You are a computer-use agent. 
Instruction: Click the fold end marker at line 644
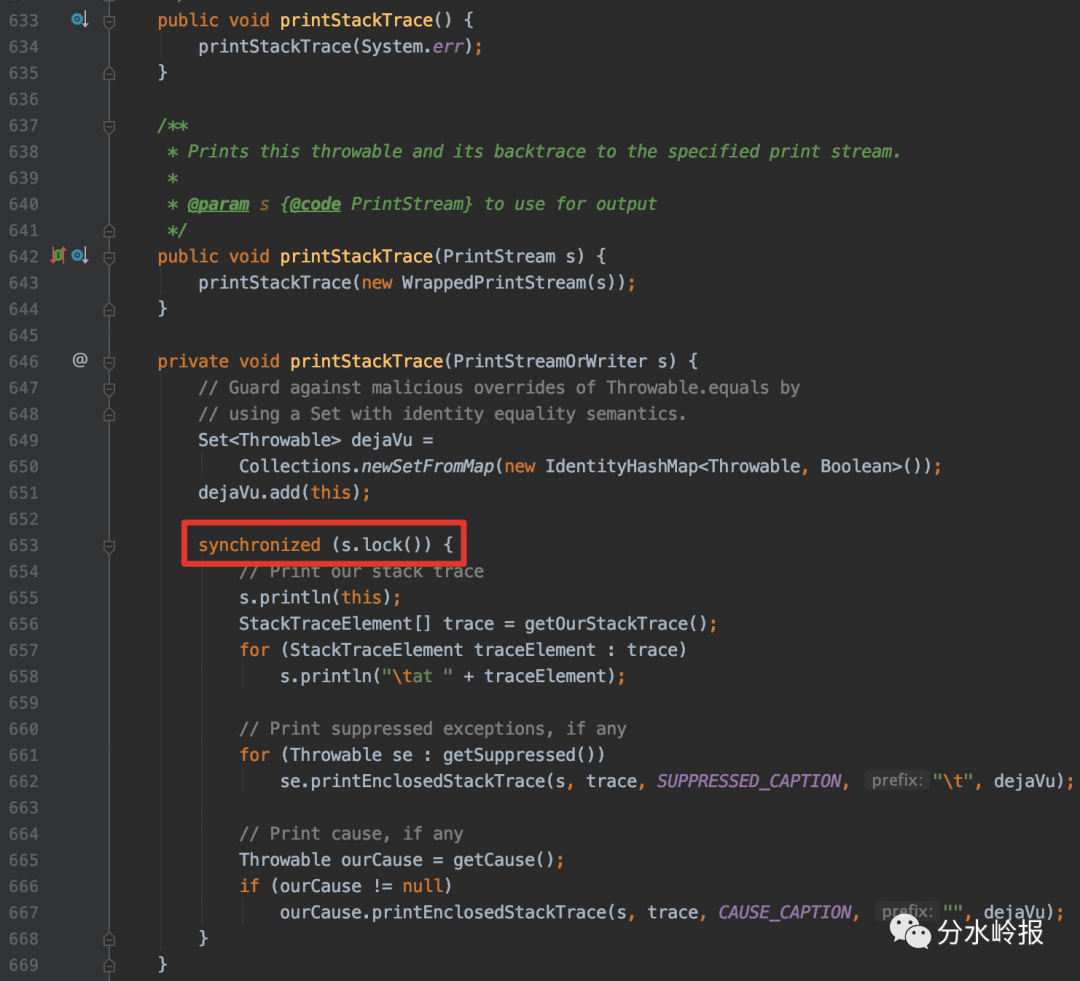pyautogui.click(x=109, y=309)
